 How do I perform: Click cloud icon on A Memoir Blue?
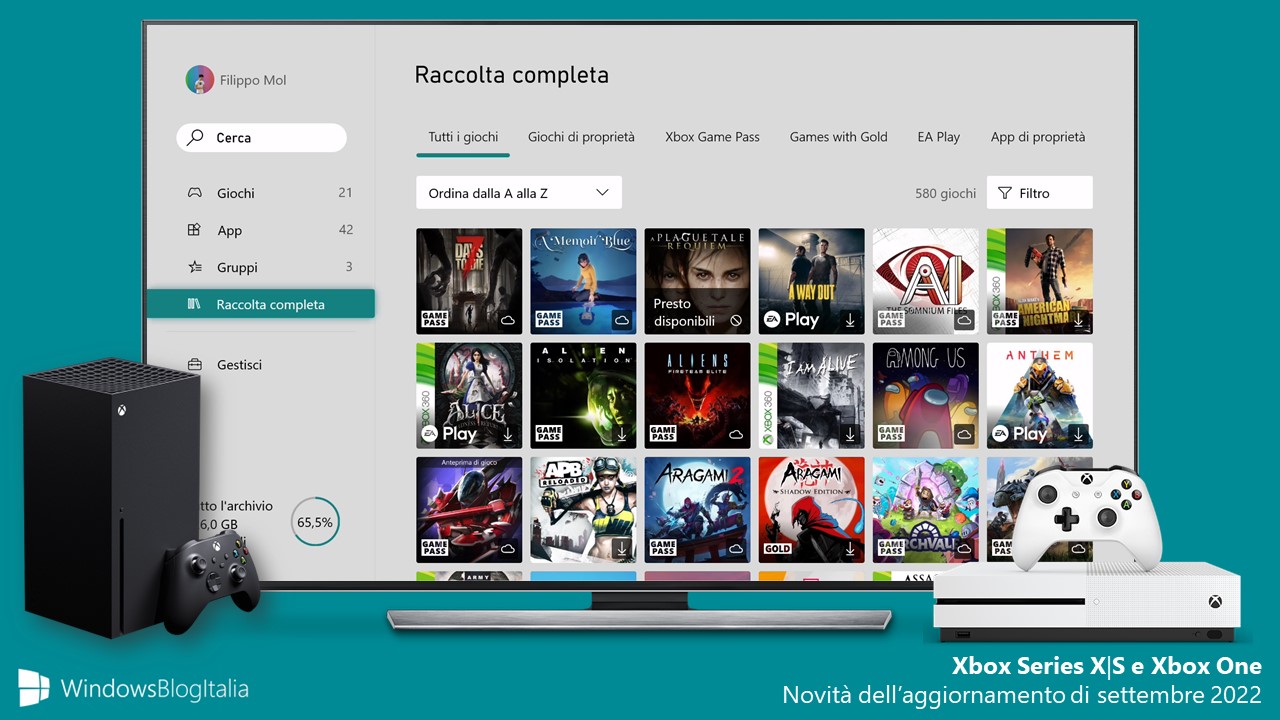pyautogui.click(x=622, y=320)
